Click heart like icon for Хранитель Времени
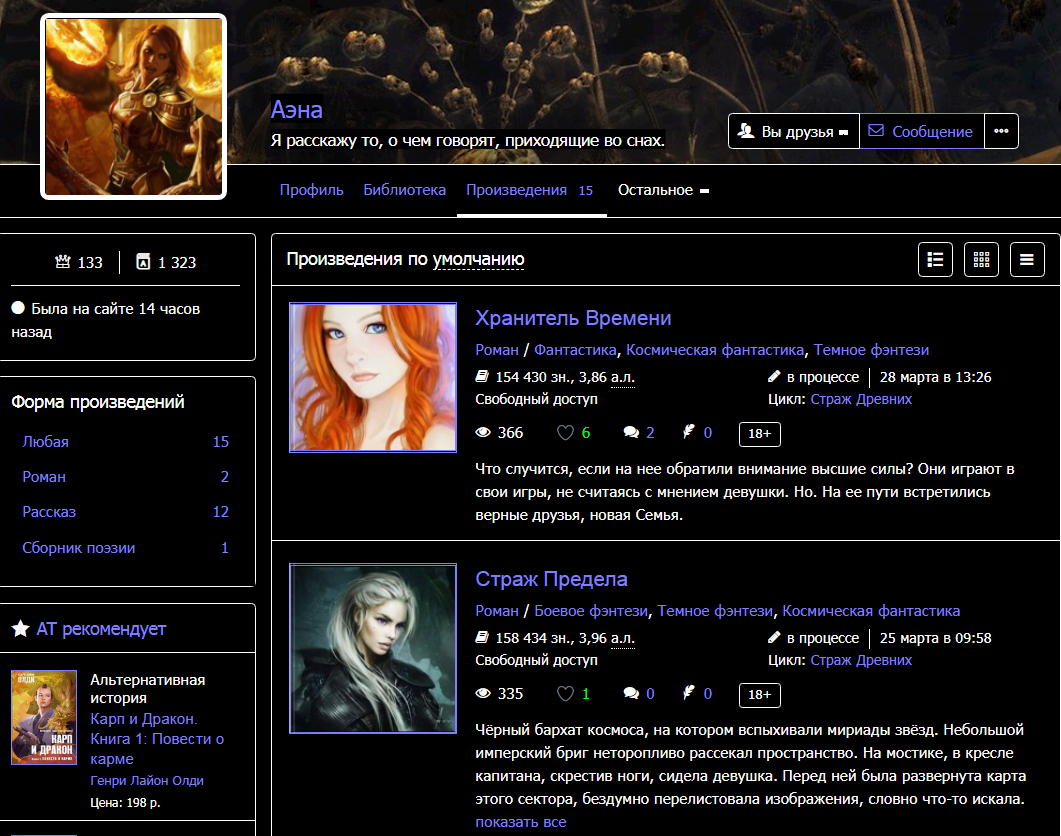 click(x=566, y=433)
